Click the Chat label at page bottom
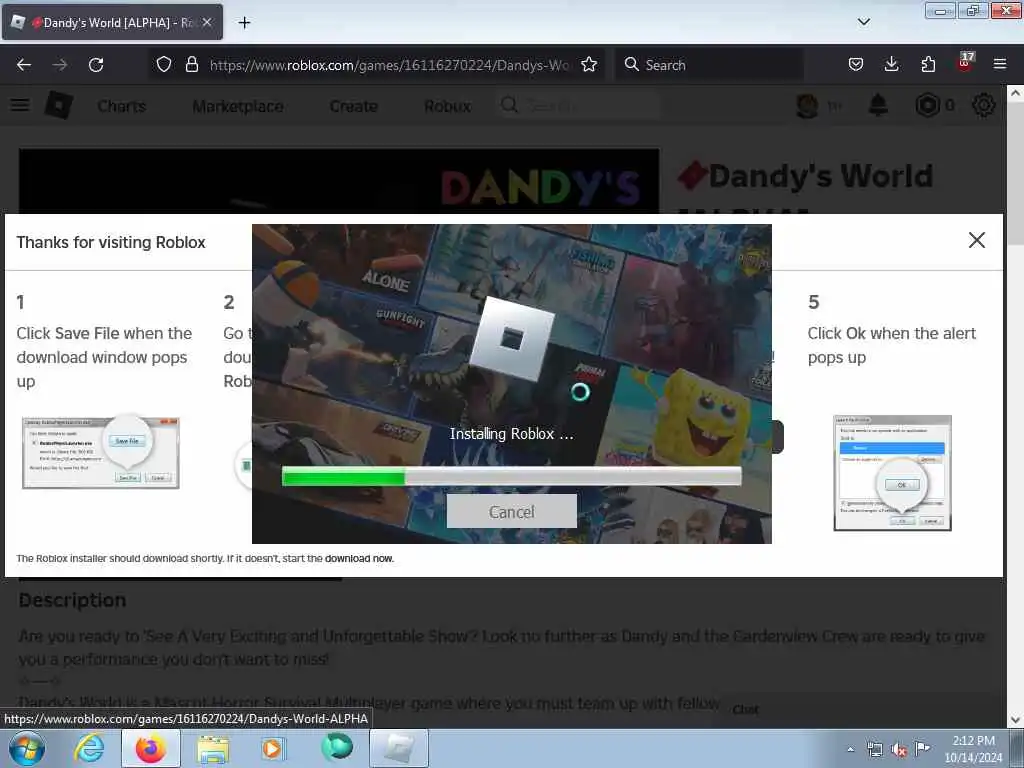 pos(745,709)
